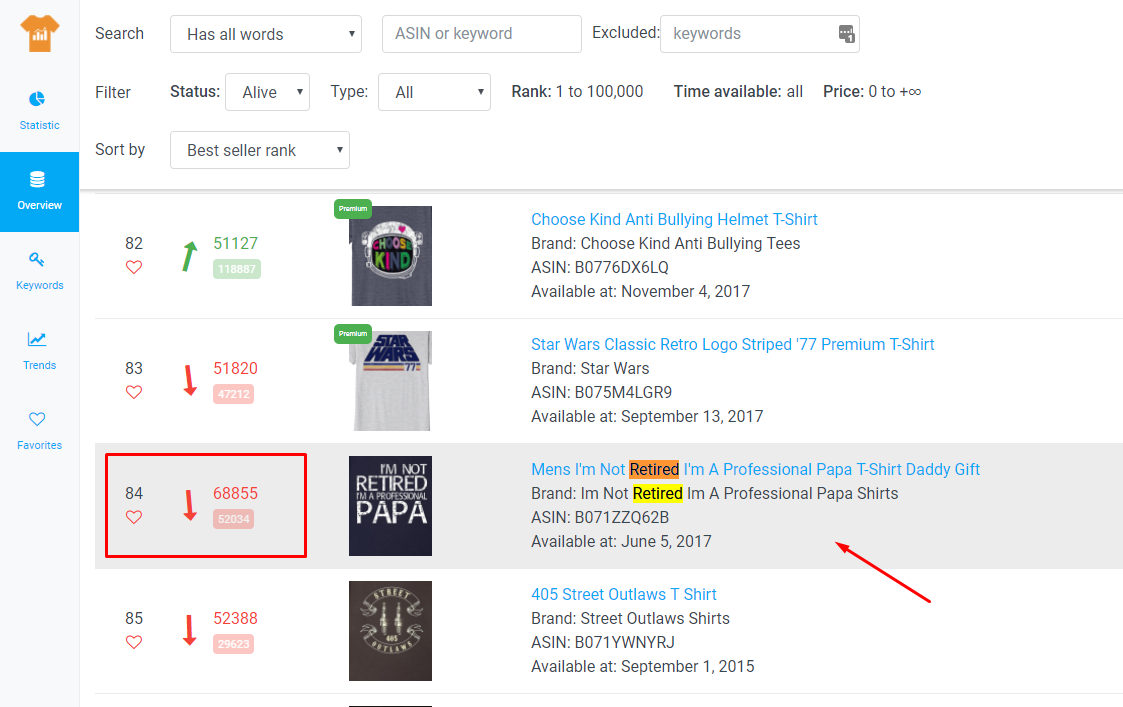This screenshot has width=1123, height=707.
Task: Click the best seller rank value 52388
Action: [235, 618]
